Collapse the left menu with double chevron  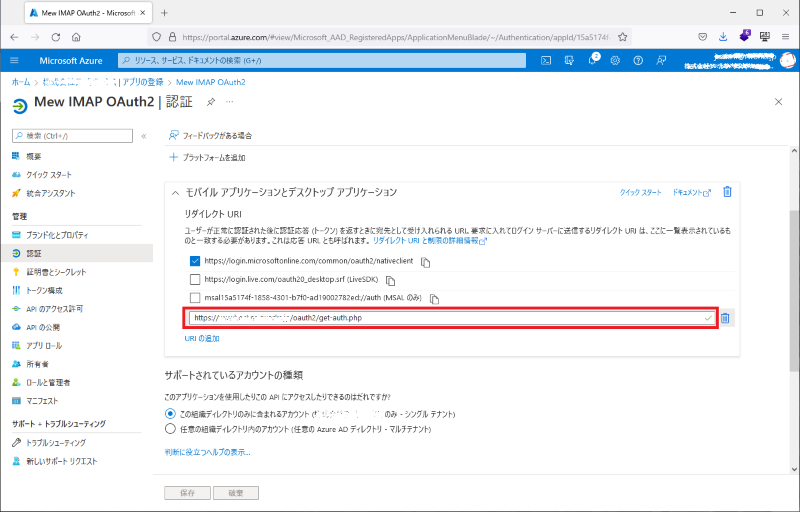[144, 136]
